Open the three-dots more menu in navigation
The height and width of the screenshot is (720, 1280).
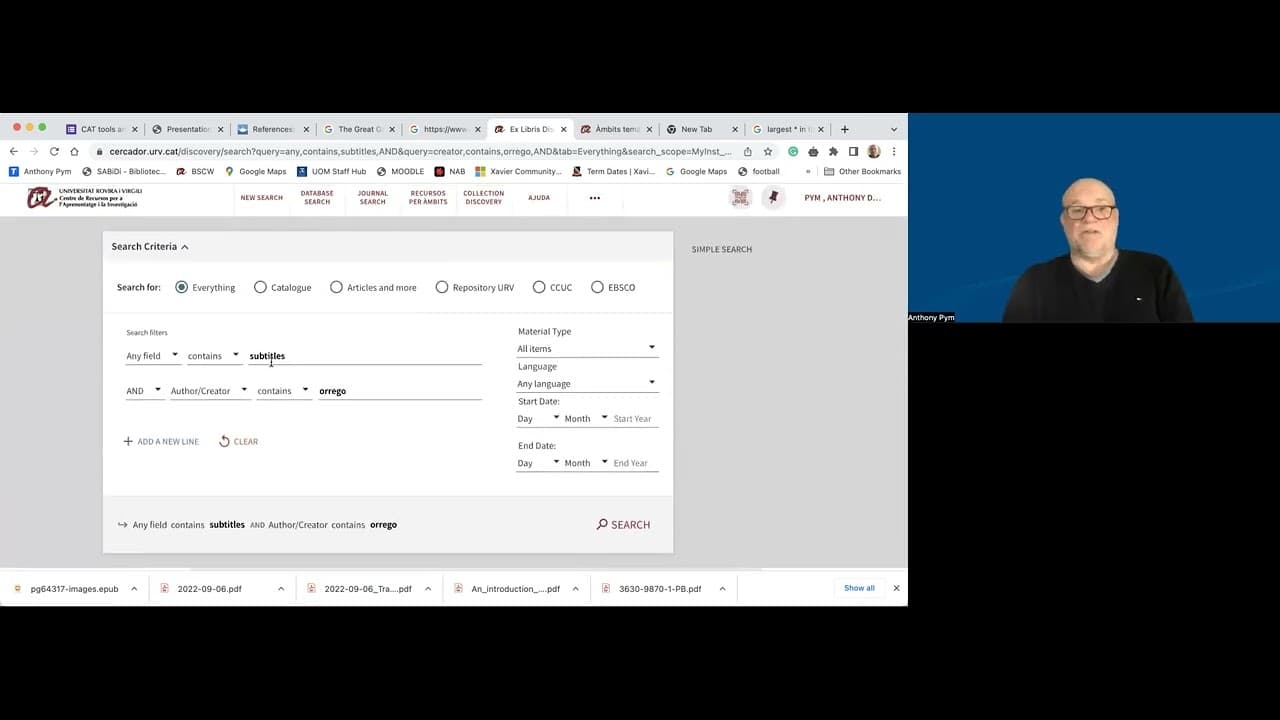pyautogui.click(x=595, y=198)
